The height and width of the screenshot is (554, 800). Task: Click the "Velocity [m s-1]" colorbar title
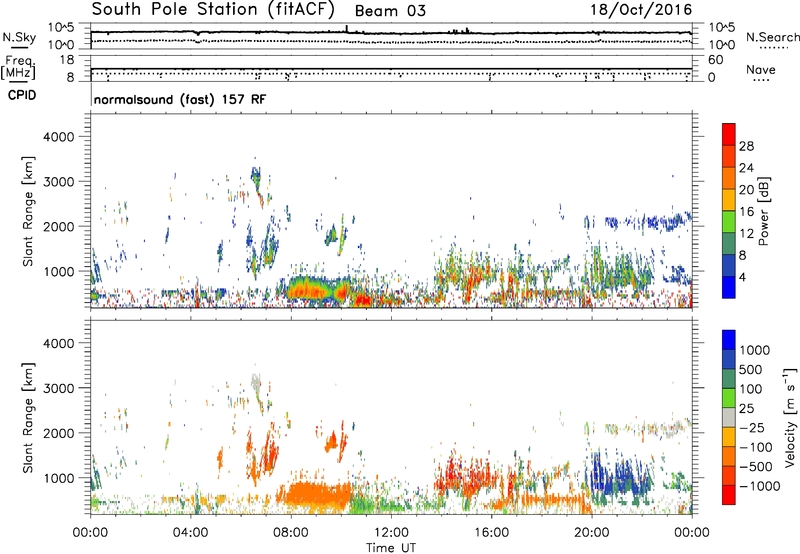click(790, 417)
